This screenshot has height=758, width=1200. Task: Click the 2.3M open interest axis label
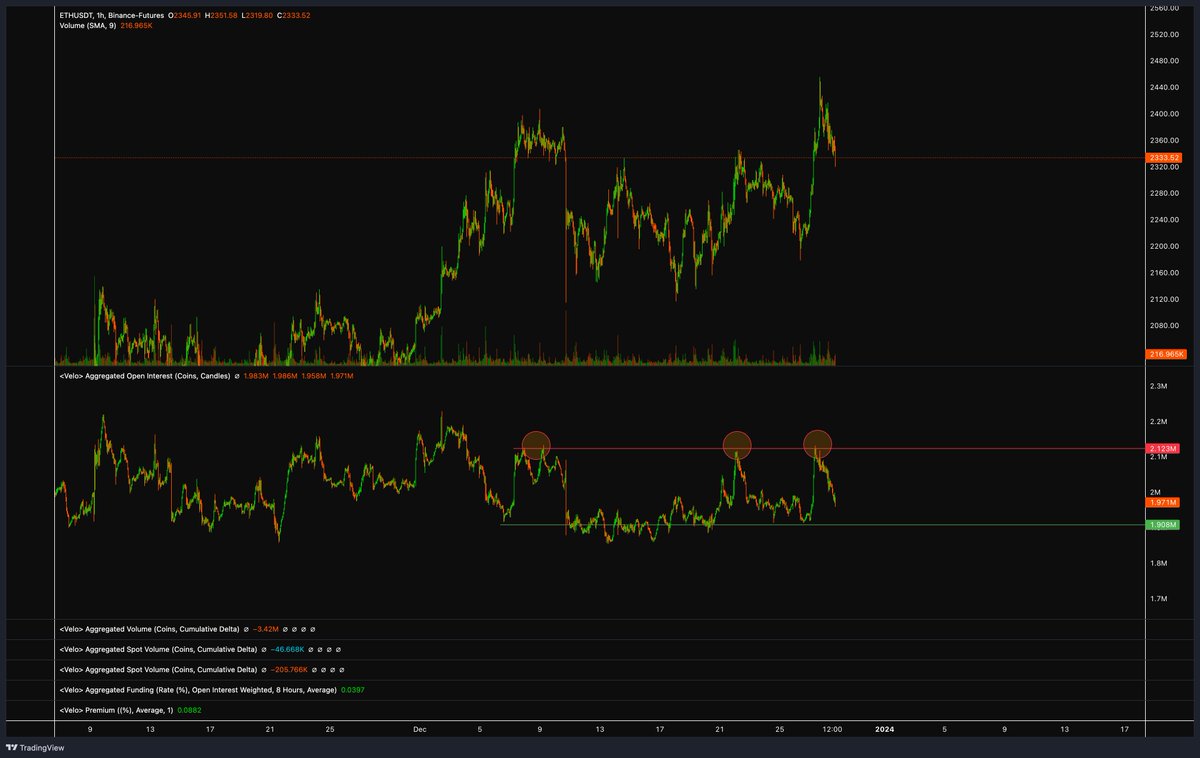(x=1159, y=386)
